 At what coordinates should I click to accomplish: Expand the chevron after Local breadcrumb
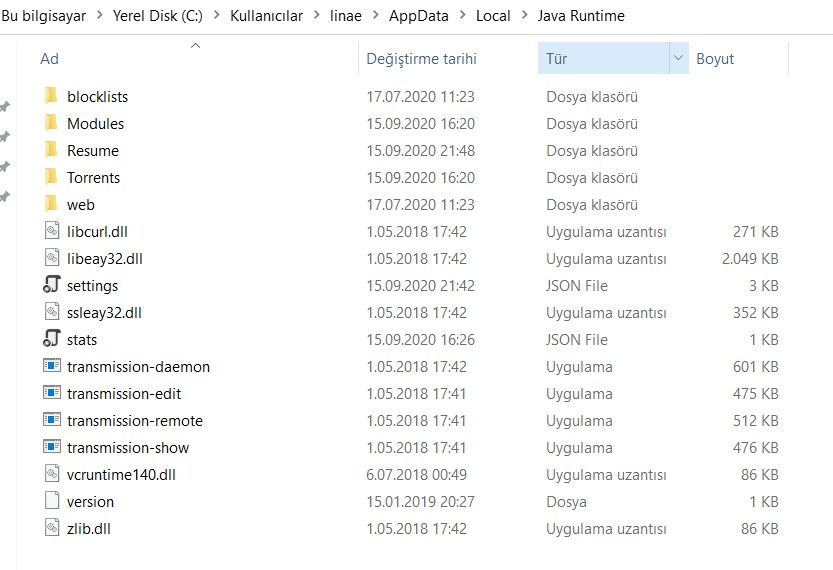click(524, 15)
